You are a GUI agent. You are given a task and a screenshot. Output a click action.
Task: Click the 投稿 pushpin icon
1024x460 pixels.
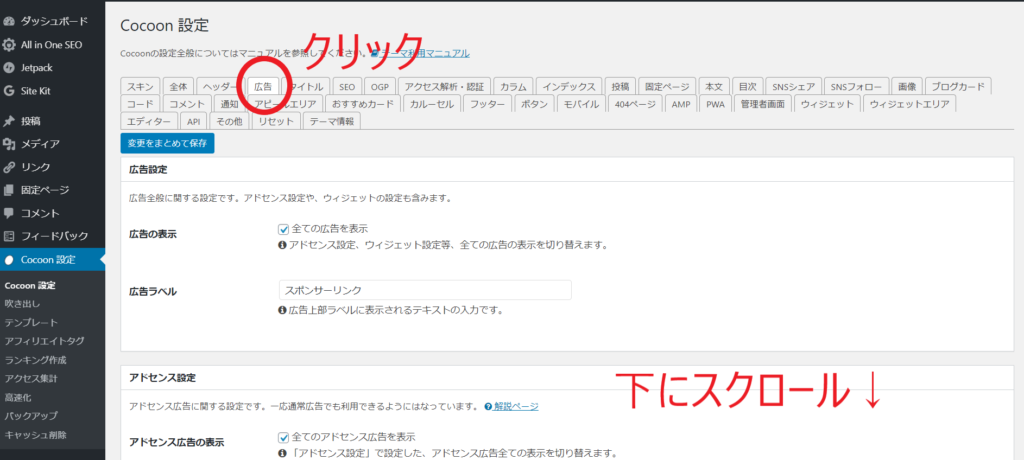[x=8, y=121]
